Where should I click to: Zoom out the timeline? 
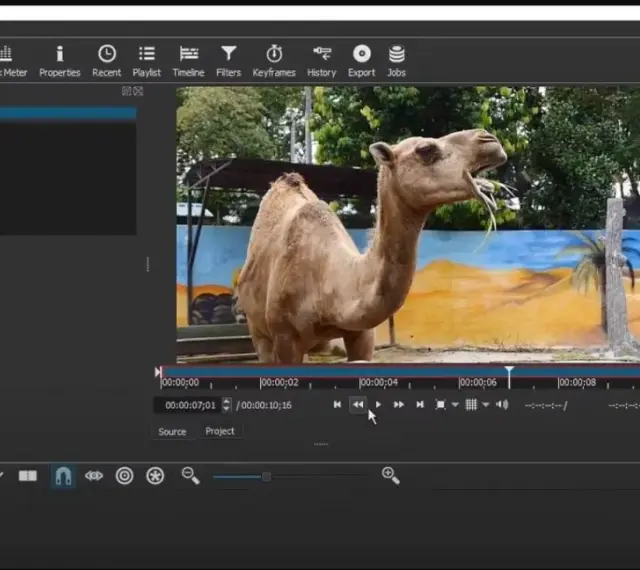click(191, 476)
